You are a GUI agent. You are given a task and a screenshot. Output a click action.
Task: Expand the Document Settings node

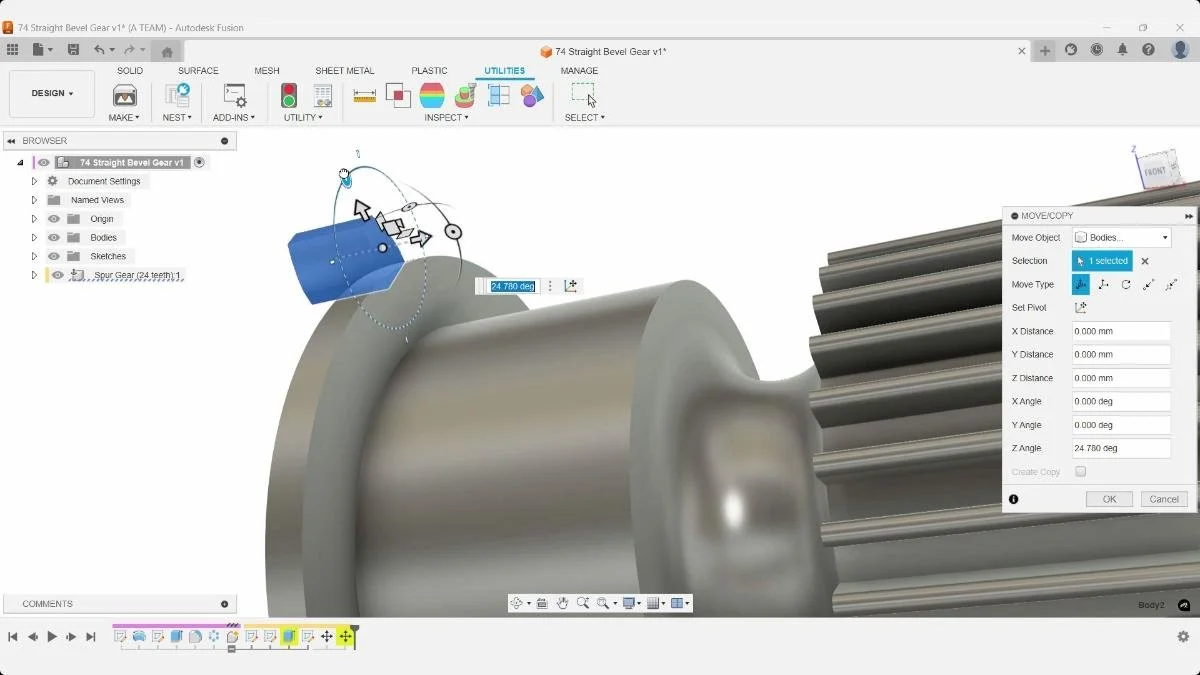click(x=34, y=181)
